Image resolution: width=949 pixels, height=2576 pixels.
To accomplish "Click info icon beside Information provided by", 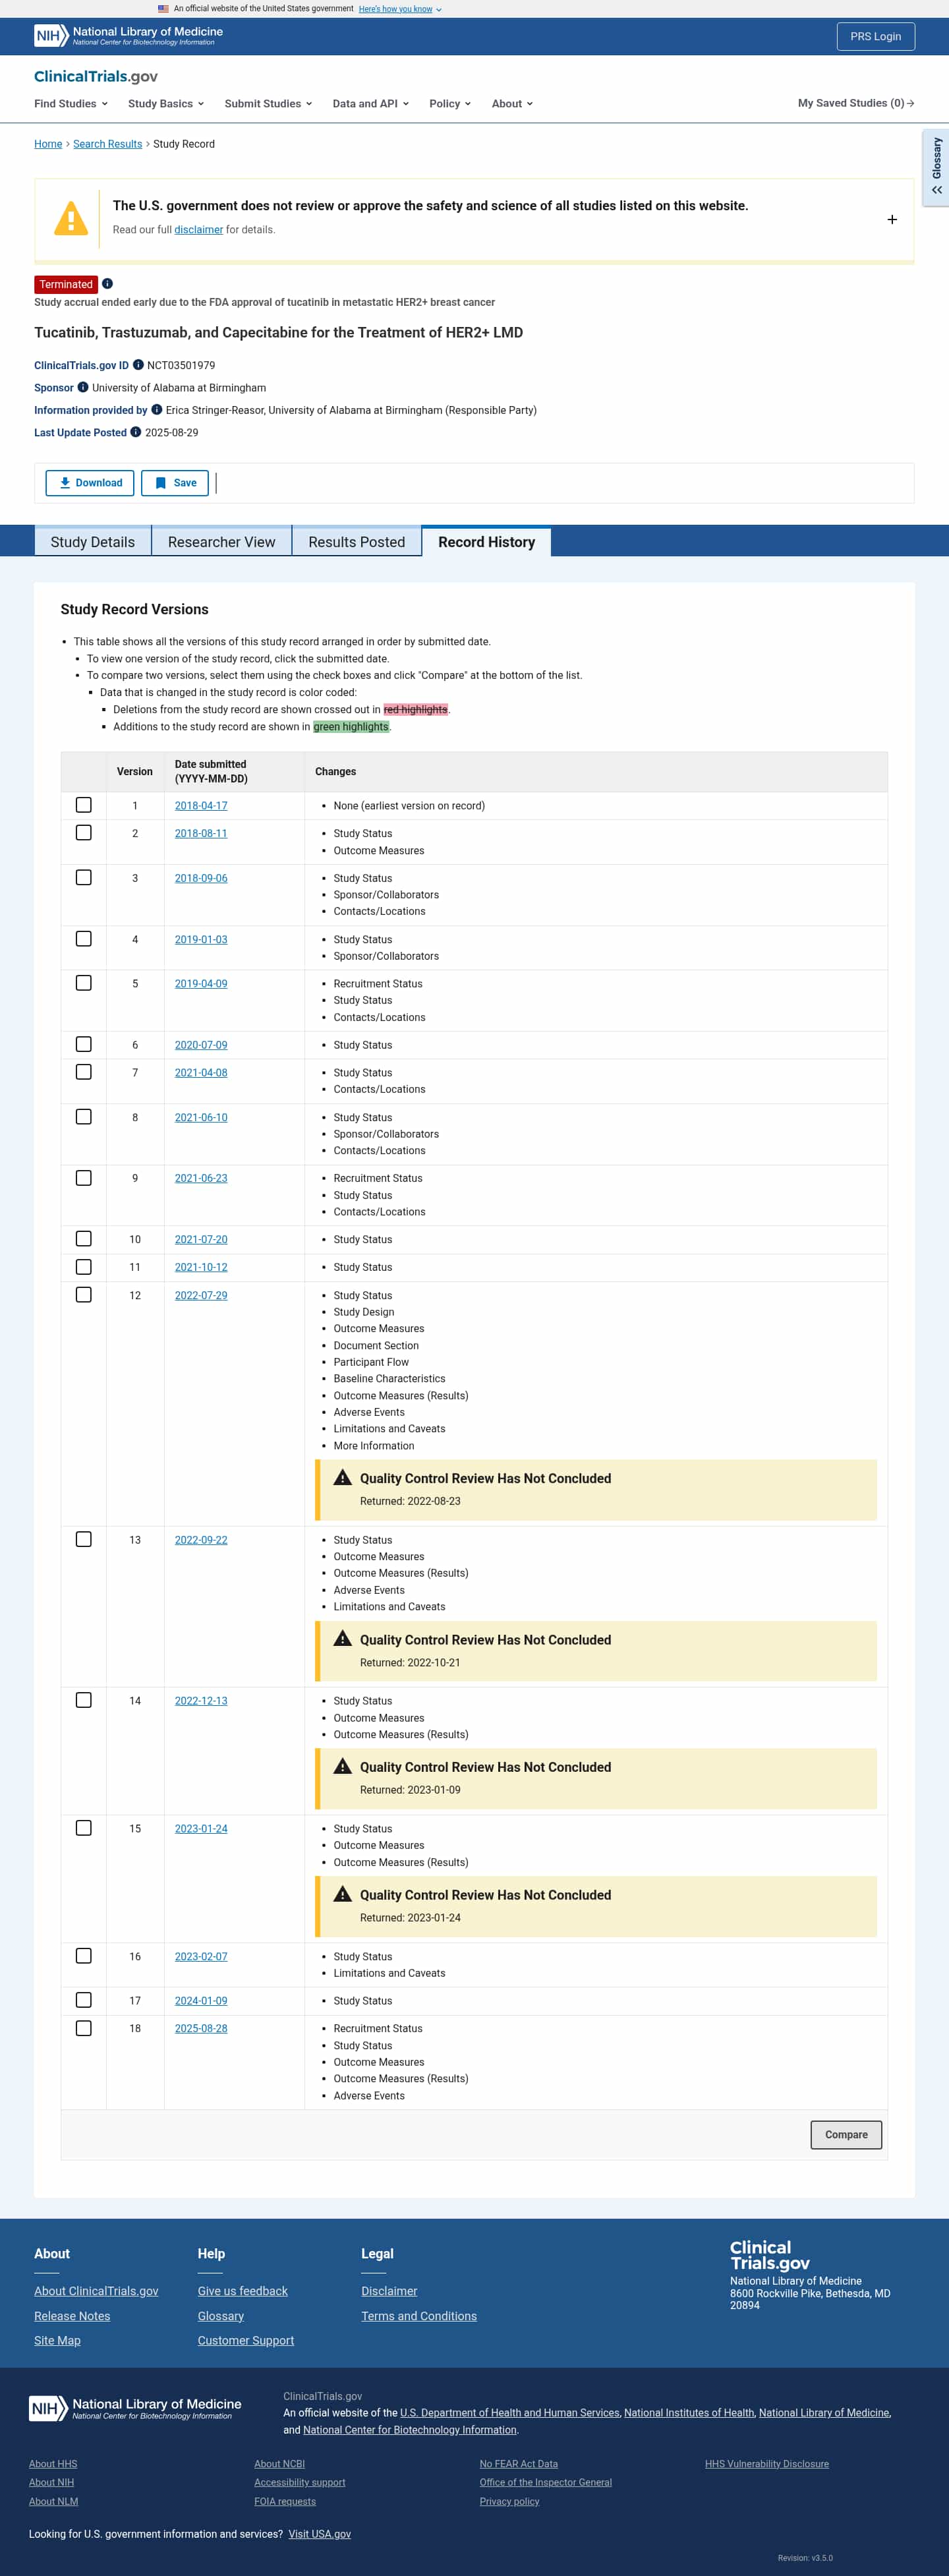I will pyautogui.click(x=157, y=410).
